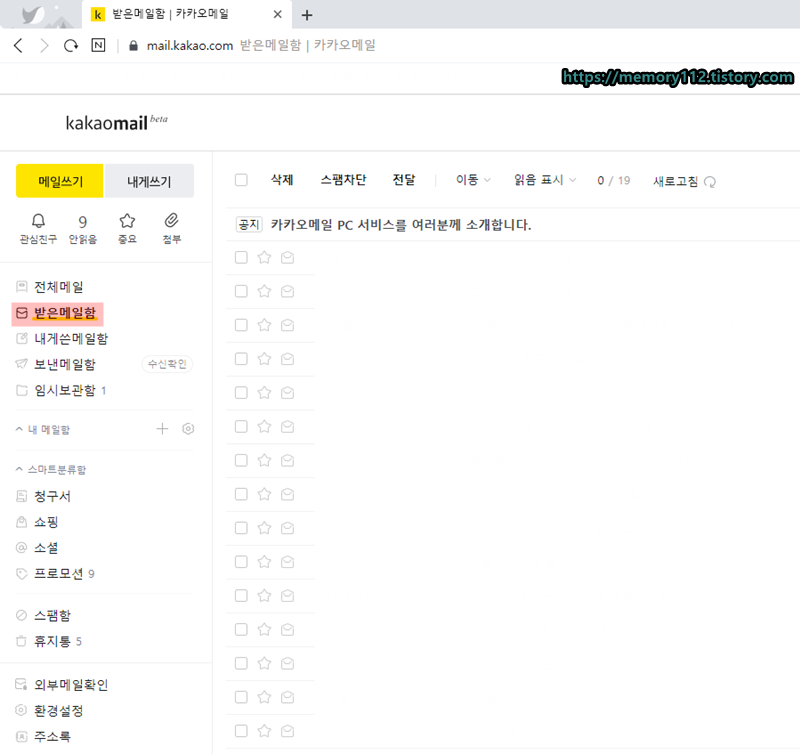Click the Notion extension icon in address bar
This screenshot has height=754, width=800.
(x=98, y=45)
